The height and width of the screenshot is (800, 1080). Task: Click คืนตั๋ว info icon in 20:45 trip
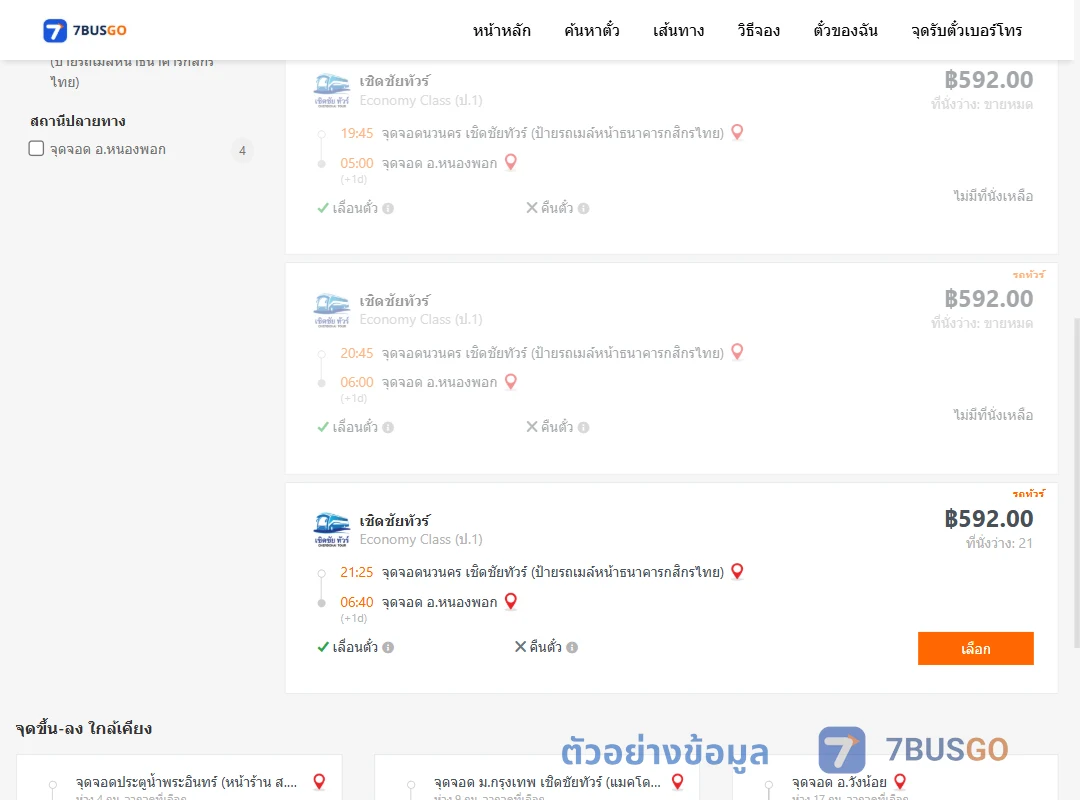583,427
